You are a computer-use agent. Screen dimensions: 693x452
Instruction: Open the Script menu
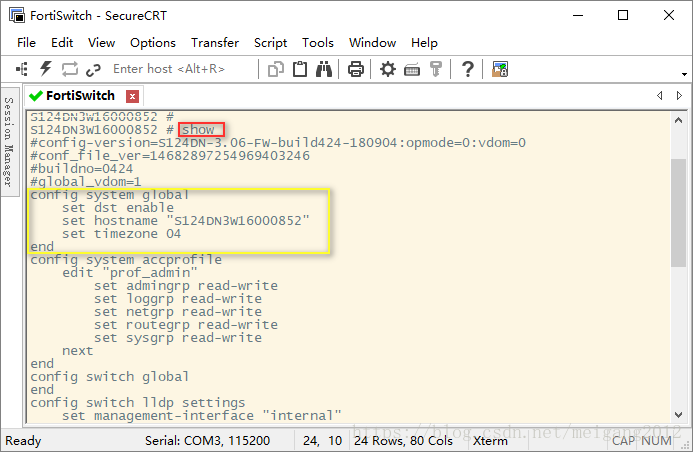[x=270, y=43]
